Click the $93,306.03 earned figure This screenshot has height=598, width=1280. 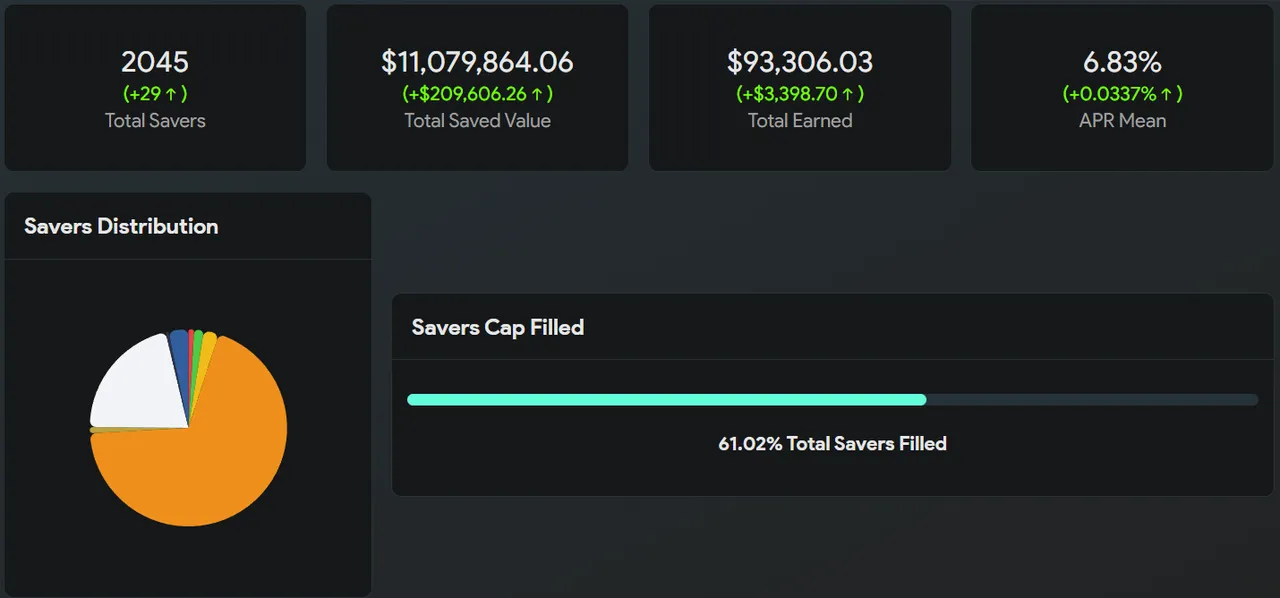[800, 62]
